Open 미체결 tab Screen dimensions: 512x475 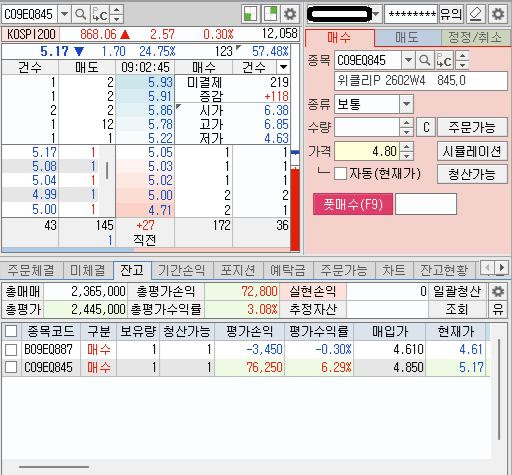point(88,270)
